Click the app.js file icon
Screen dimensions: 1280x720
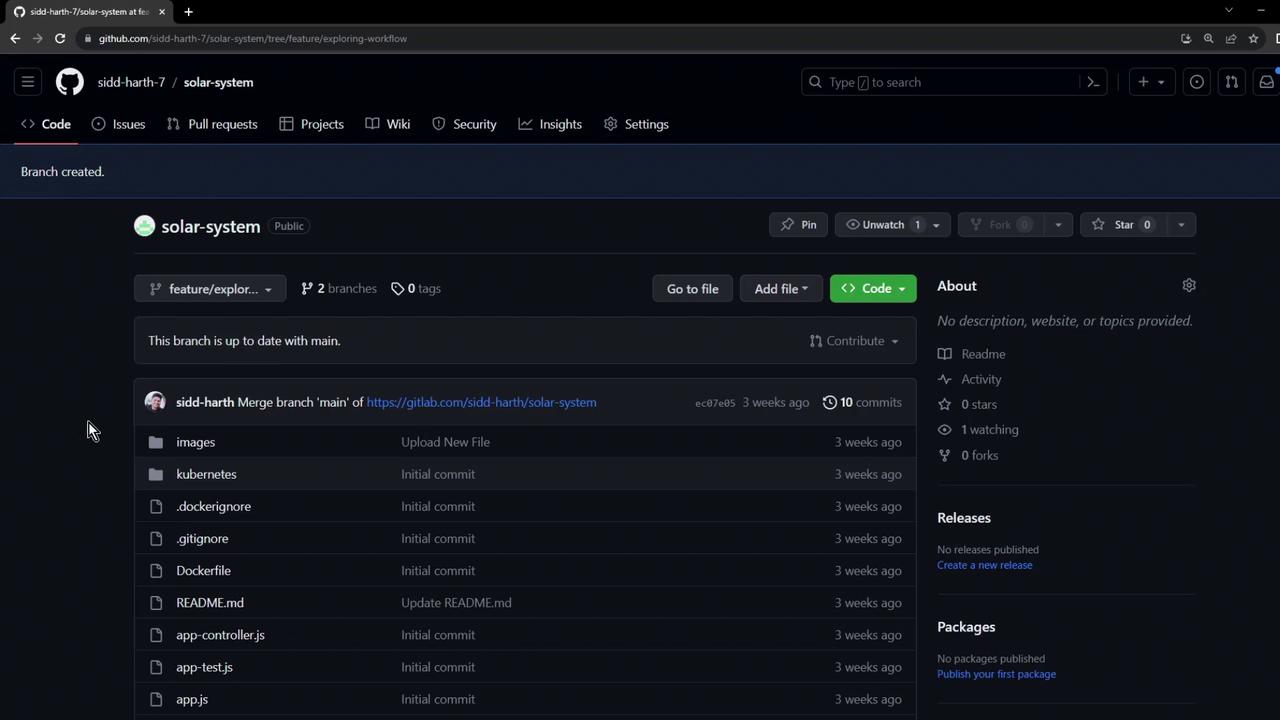coord(156,699)
